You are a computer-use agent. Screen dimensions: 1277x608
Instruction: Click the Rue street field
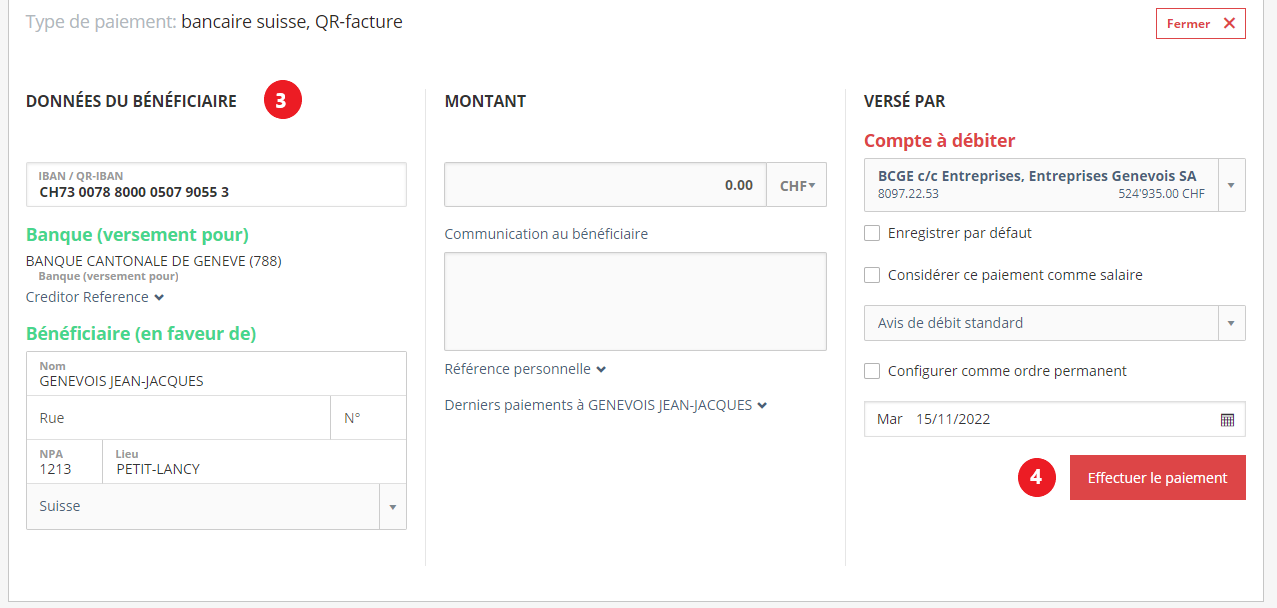point(178,418)
